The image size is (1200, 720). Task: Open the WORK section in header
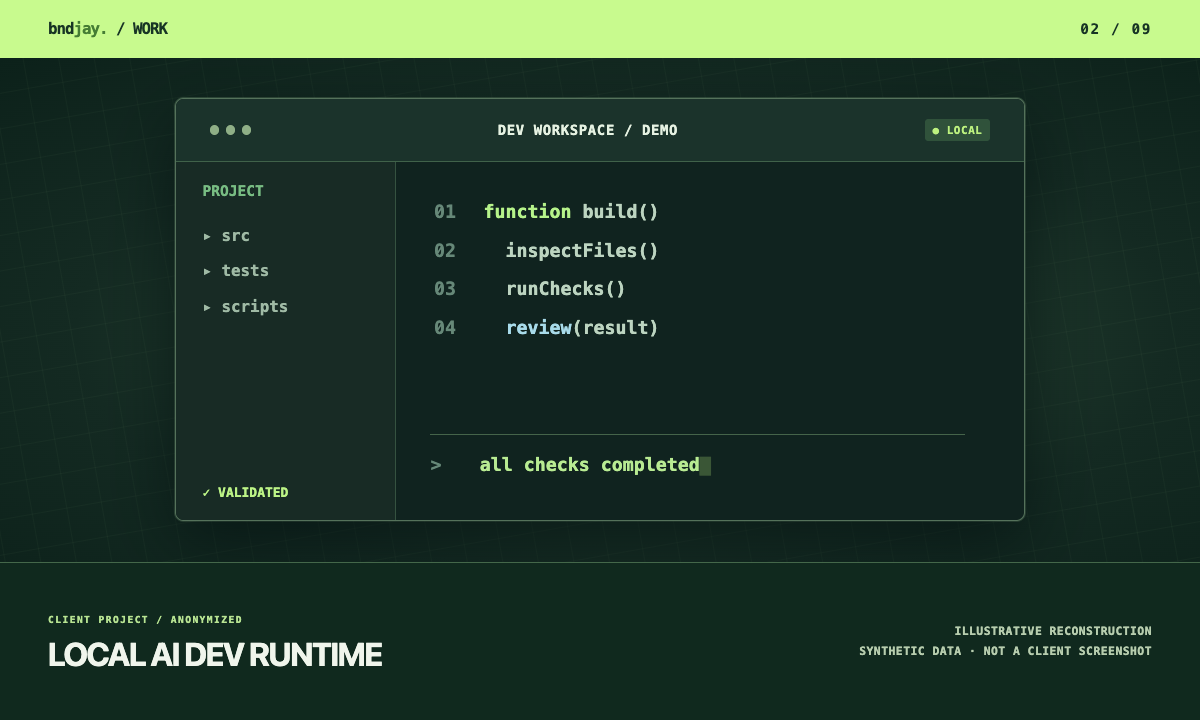click(x=150, y=29)
